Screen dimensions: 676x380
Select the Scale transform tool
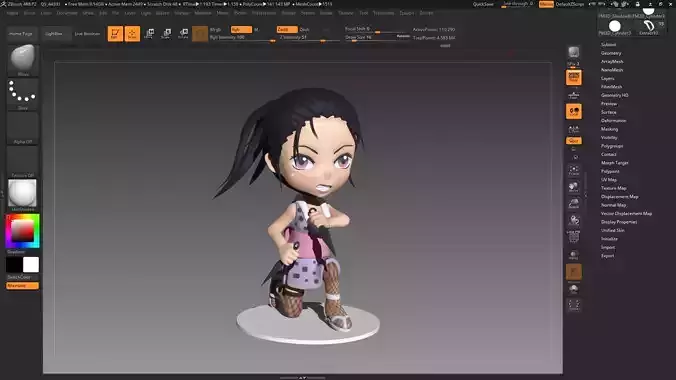166,34
